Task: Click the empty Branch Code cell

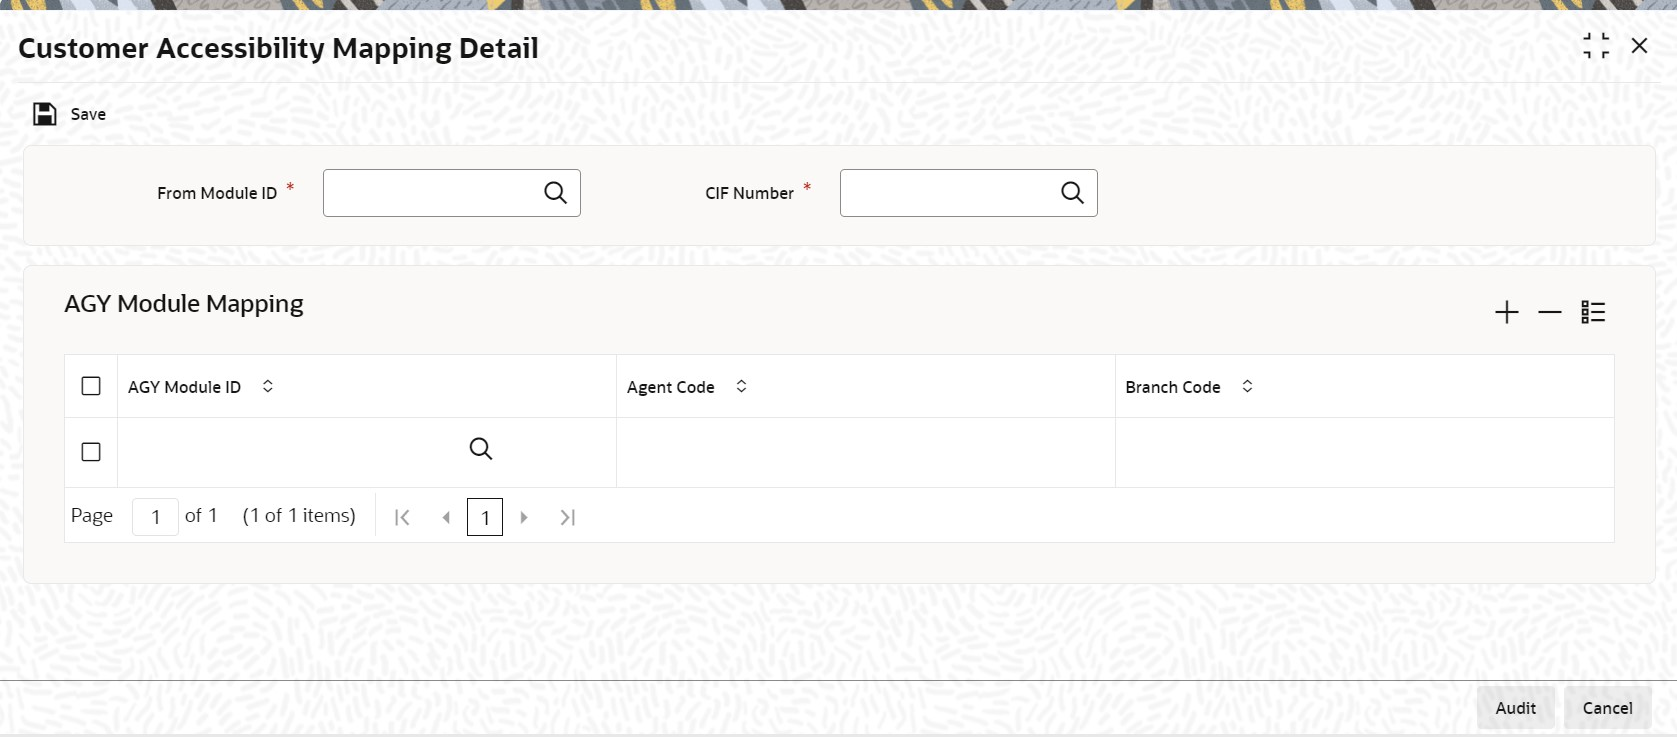Action: tap(1364, 452)
